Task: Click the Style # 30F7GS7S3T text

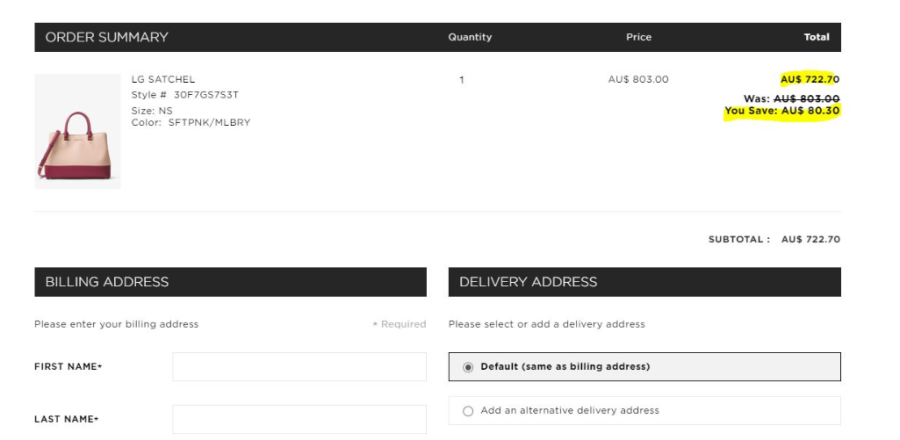Action: [185, 95]
